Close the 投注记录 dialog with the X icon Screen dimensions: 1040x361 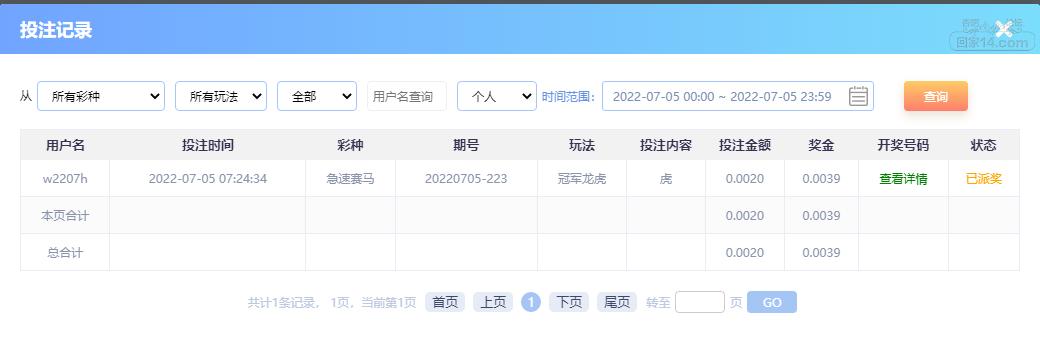1004,29
